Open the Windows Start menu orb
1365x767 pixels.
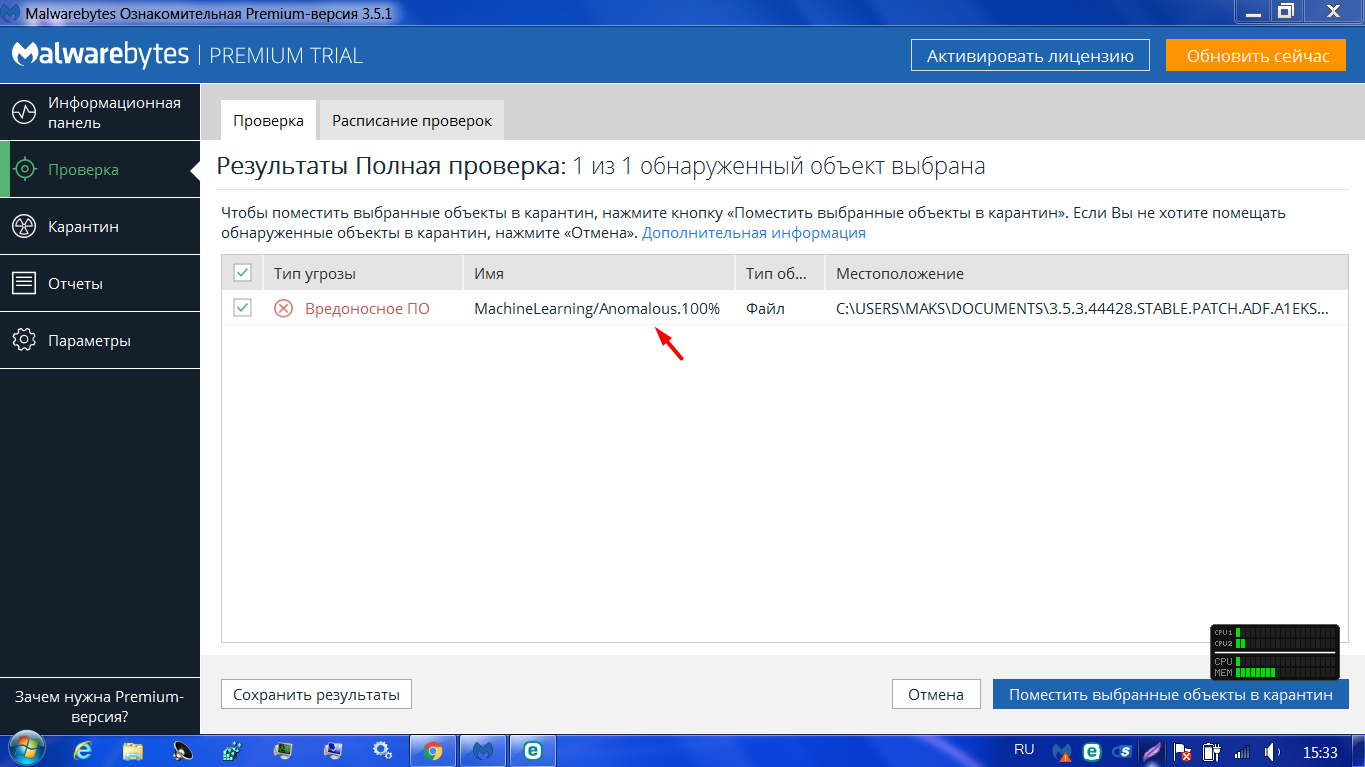[25, 750]
